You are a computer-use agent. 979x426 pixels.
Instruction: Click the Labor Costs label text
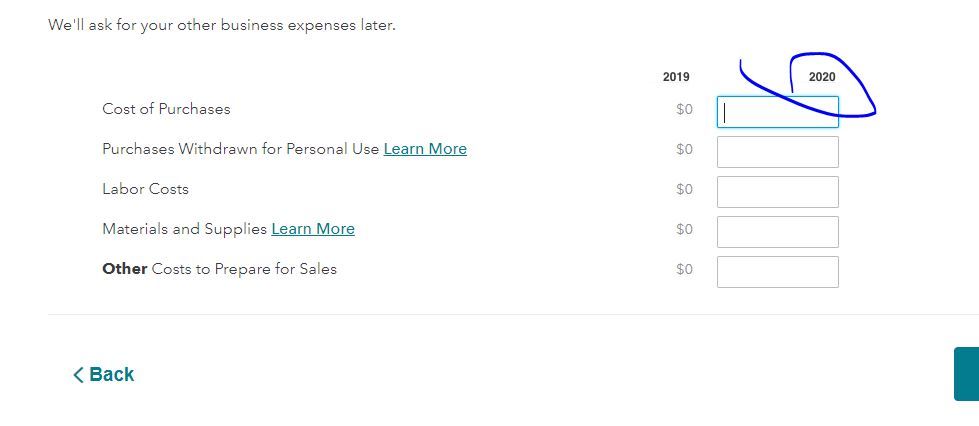point(145,189)
